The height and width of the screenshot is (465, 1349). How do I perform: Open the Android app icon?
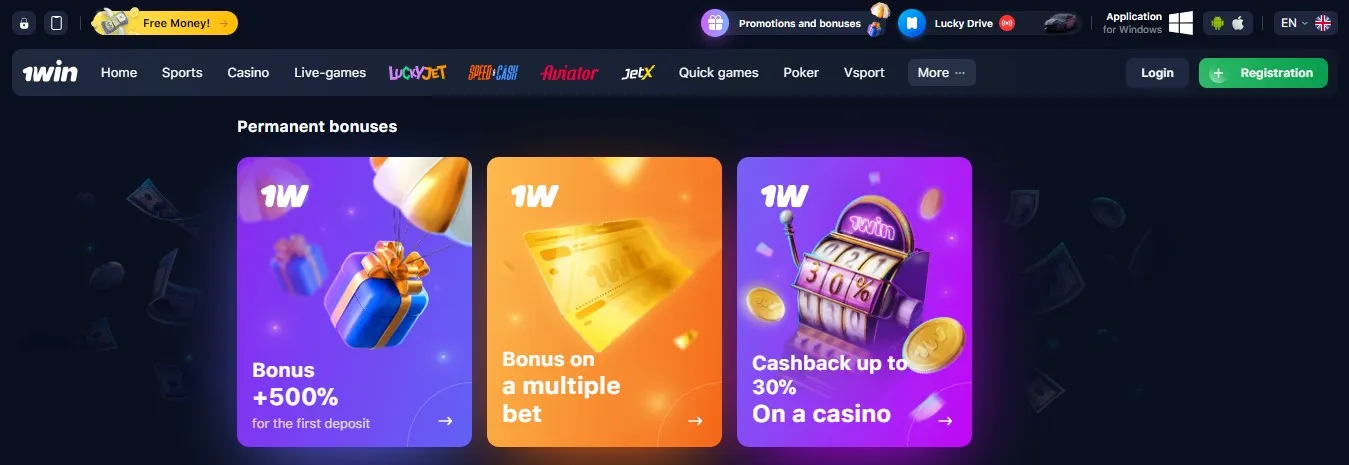click(1218, 23)
